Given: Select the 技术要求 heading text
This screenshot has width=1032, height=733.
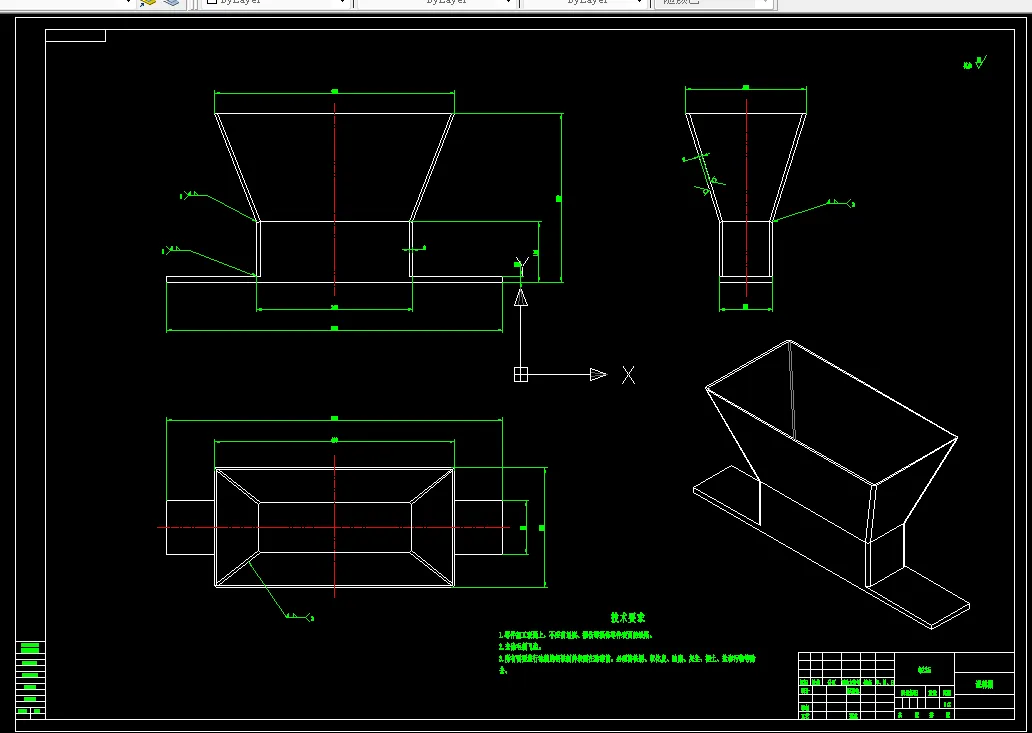Looking at the screenshot, I should click(628, 618).
